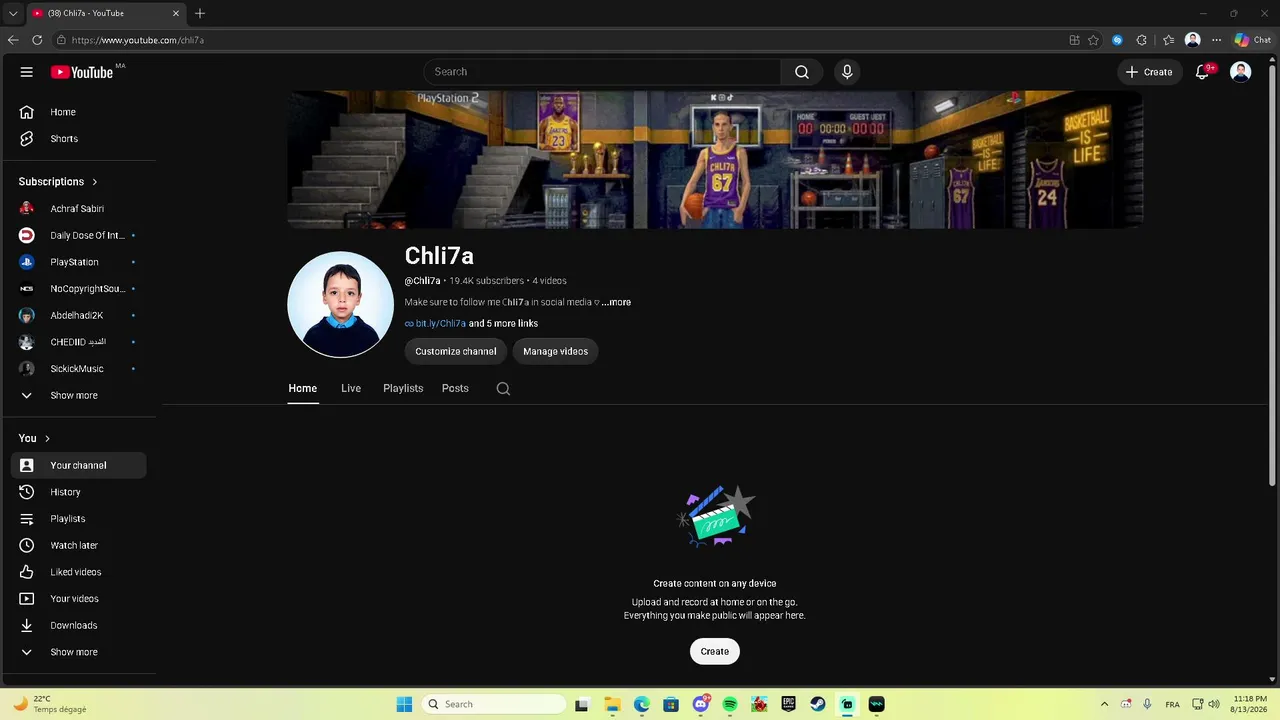Viewport: 1280px width, 720px height.
Task: Switch to the channel Home tab
Action: [303, 388]
